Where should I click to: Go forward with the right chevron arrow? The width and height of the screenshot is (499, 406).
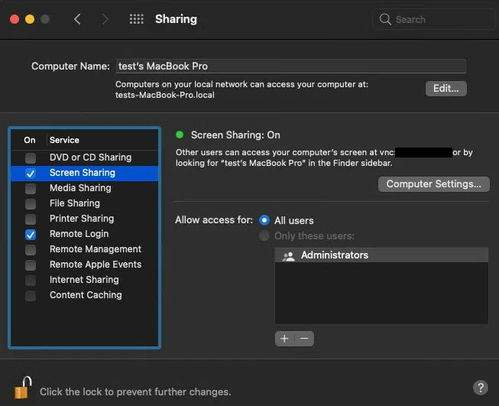pos(105,19)
